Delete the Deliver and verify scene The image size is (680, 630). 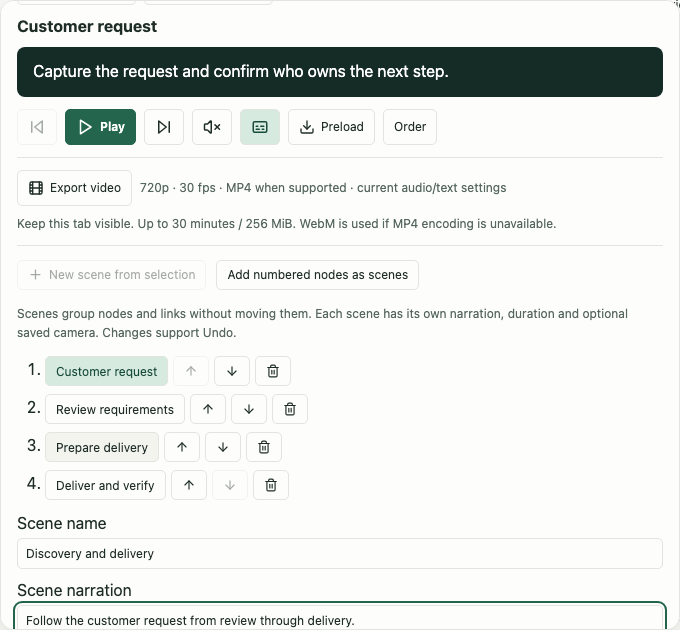tap(271, 485)
